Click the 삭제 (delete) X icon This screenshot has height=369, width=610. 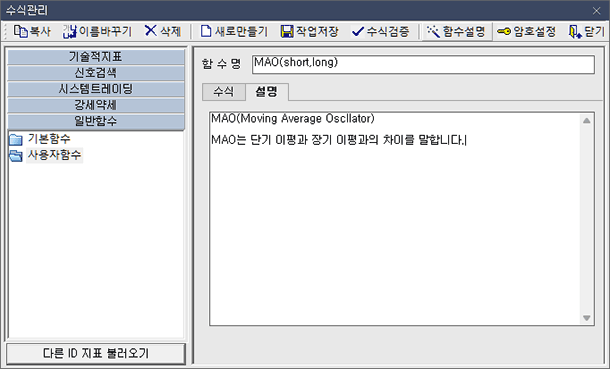click(x=151, y=31)
